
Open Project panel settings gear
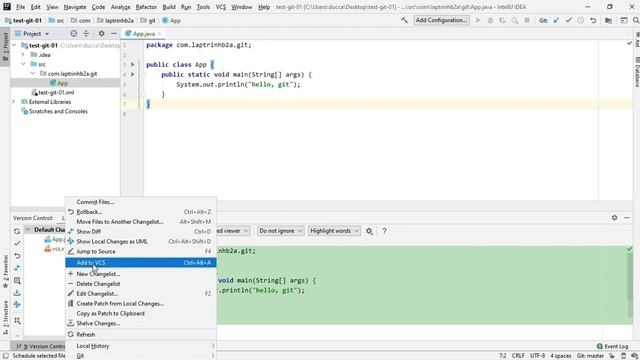101,33
